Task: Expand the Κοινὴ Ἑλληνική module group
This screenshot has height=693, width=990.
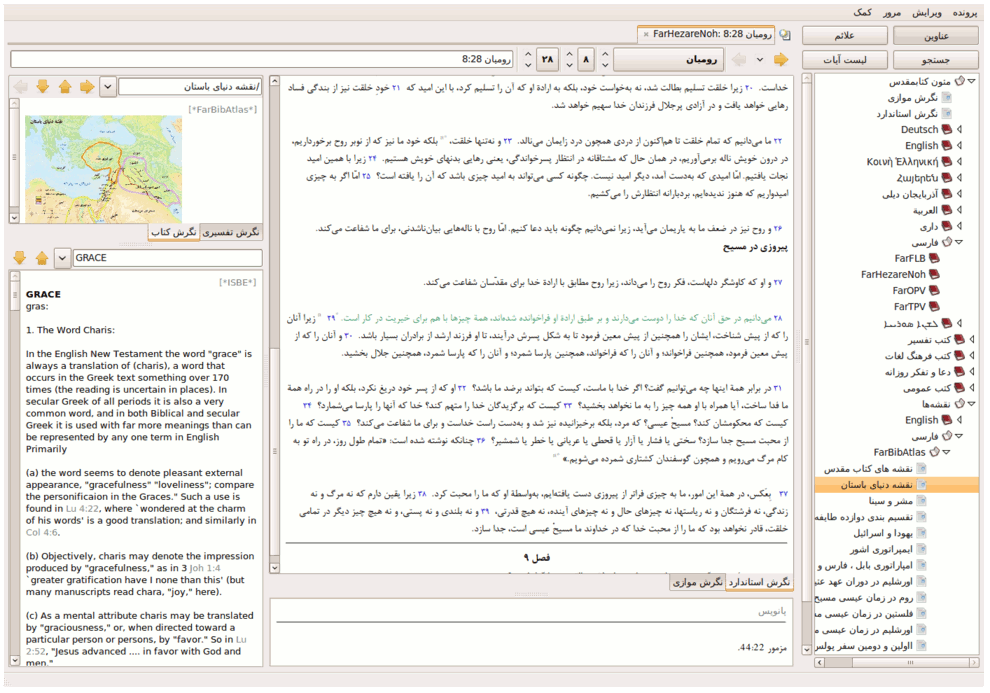Action: (x=959, y=162)
